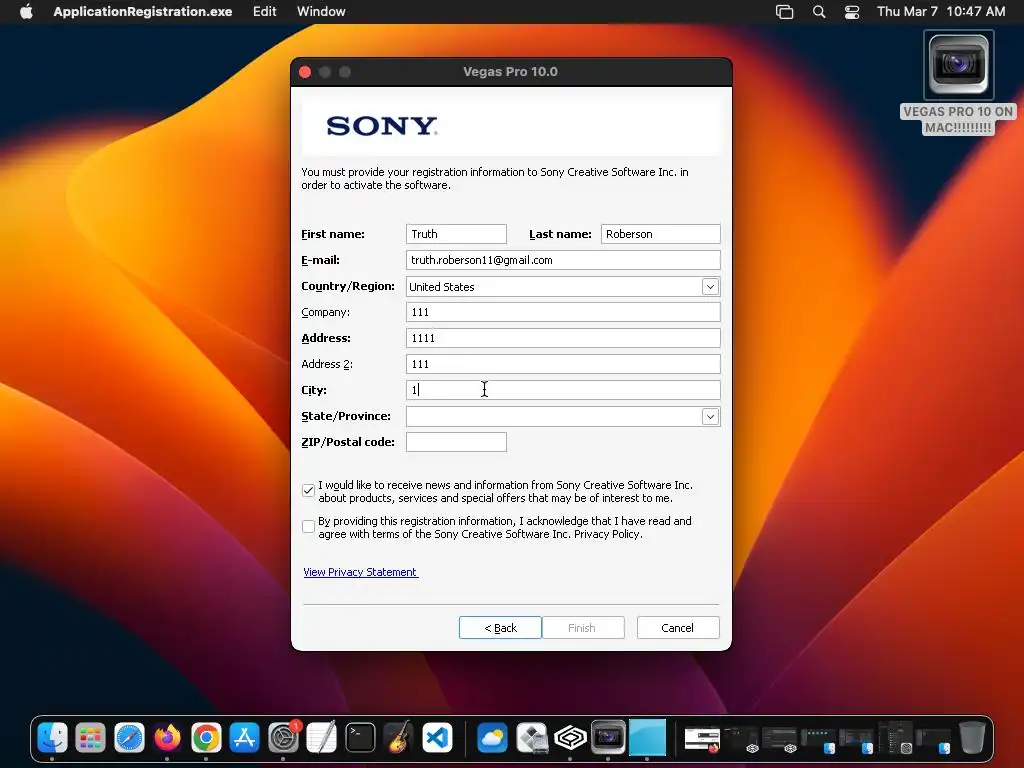Open Spotlight search in the menu bar

818,12
